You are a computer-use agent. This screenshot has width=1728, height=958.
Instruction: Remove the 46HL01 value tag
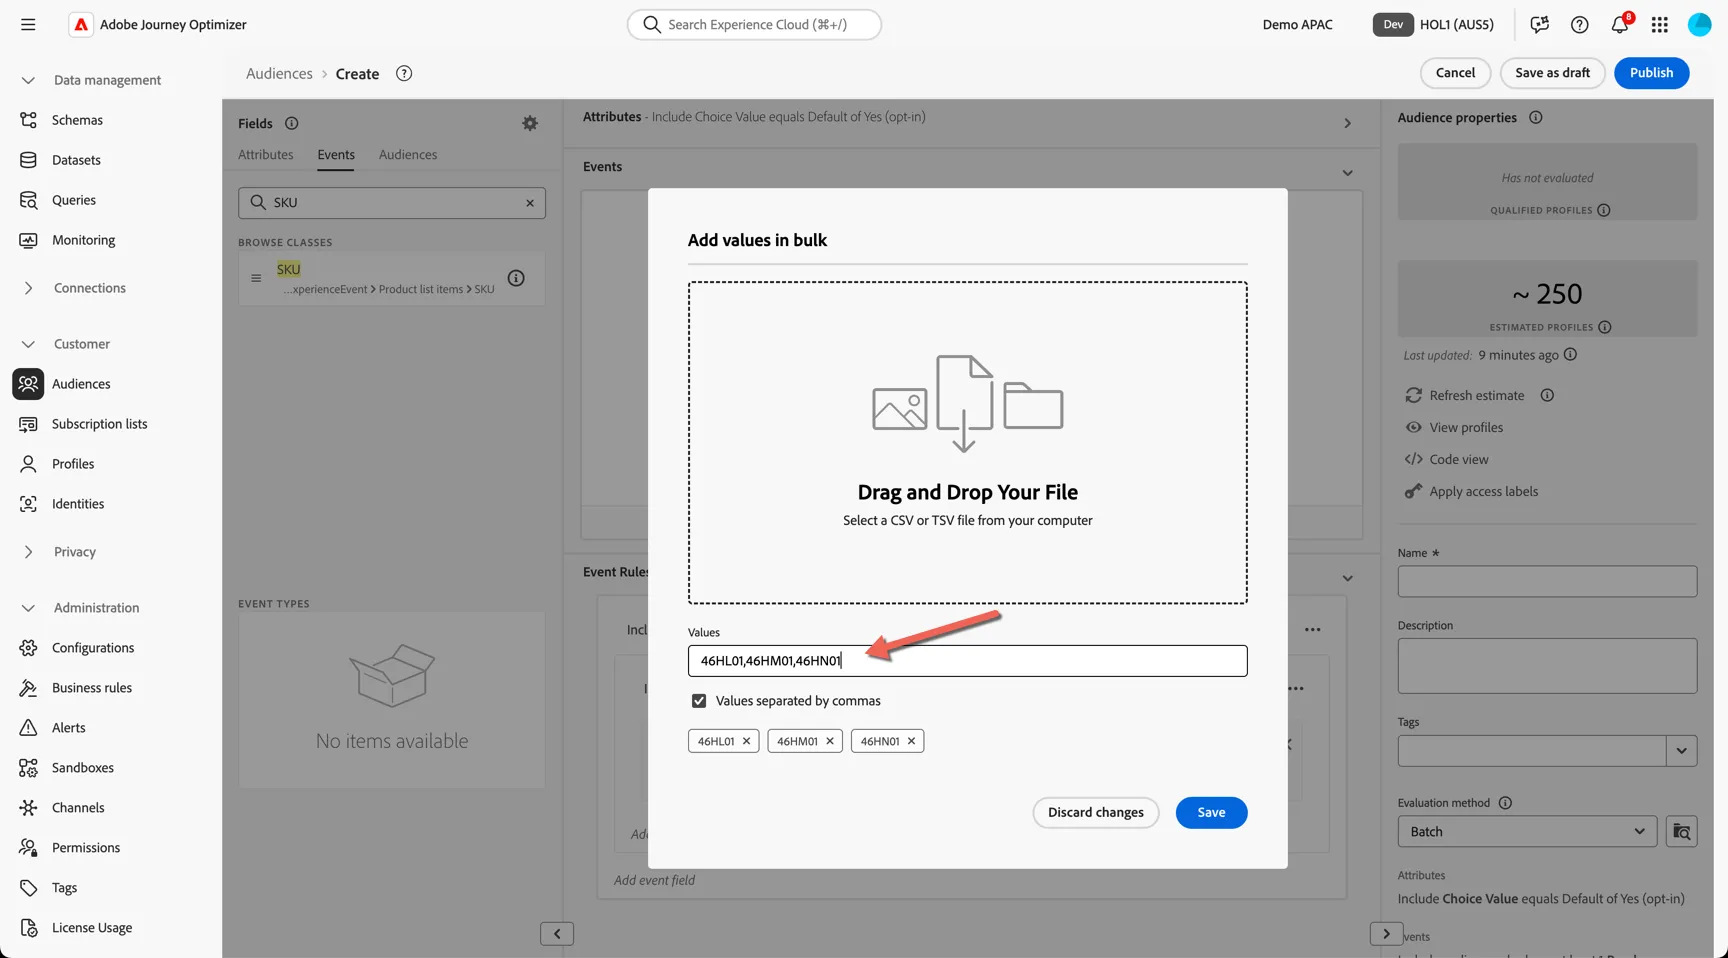[746, 741]
